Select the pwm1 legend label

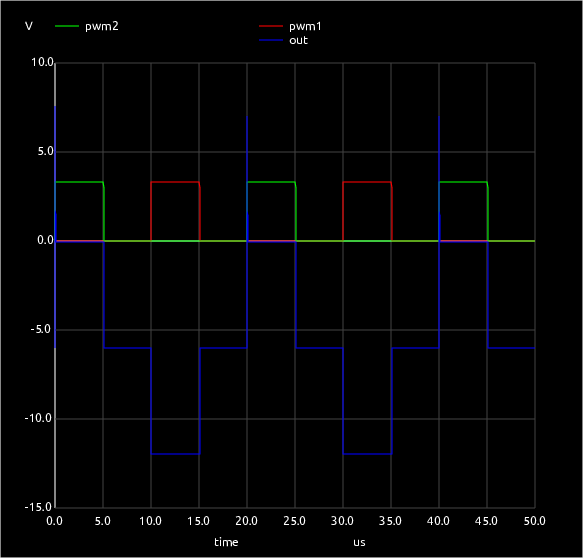click(305, 26)
